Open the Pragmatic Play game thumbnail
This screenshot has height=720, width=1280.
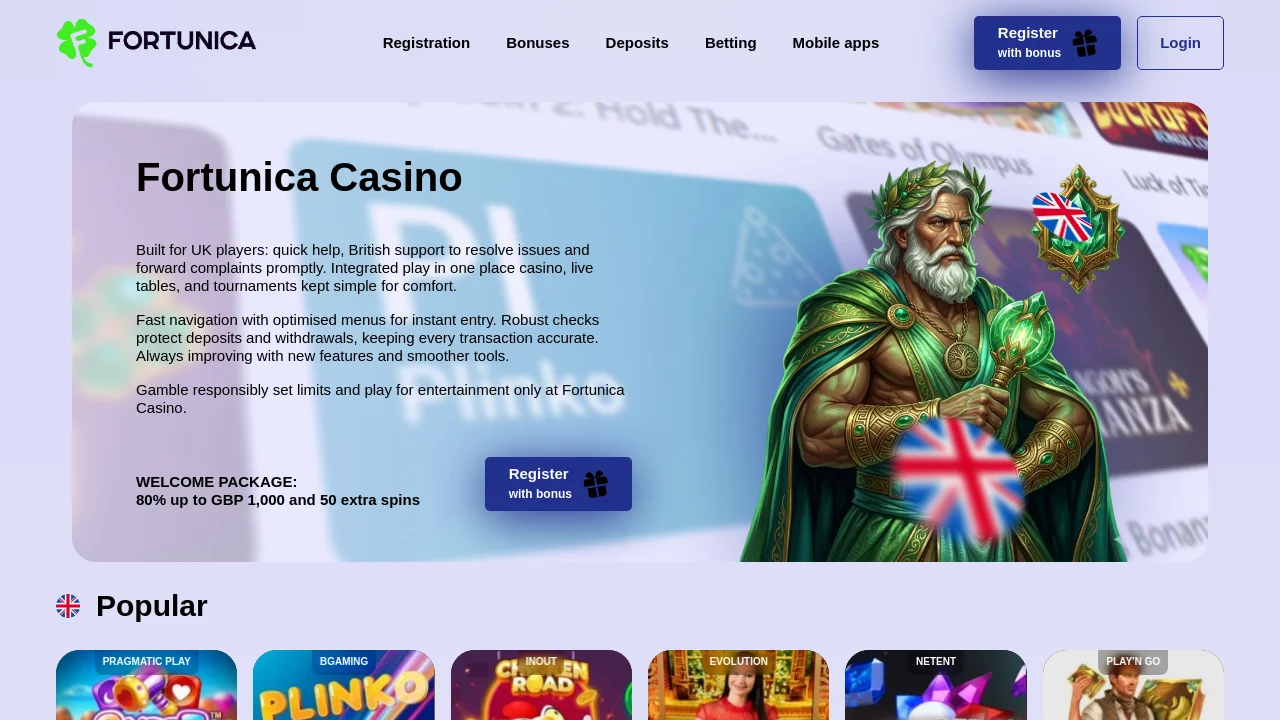tap(147, 685)
